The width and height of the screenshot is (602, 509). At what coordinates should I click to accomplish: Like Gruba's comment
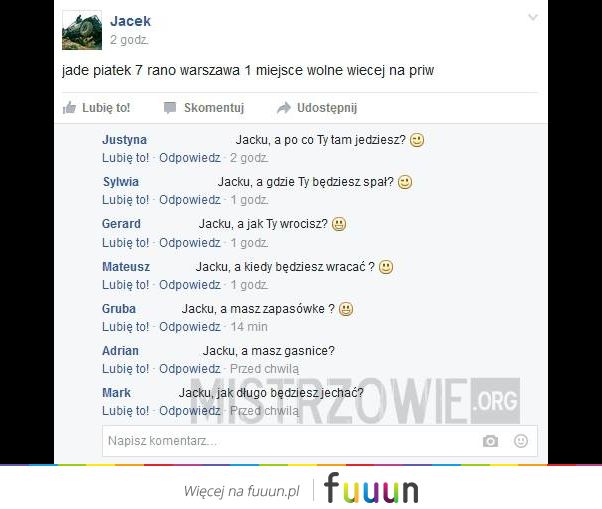pyautogui.click(x=125, y=327)
